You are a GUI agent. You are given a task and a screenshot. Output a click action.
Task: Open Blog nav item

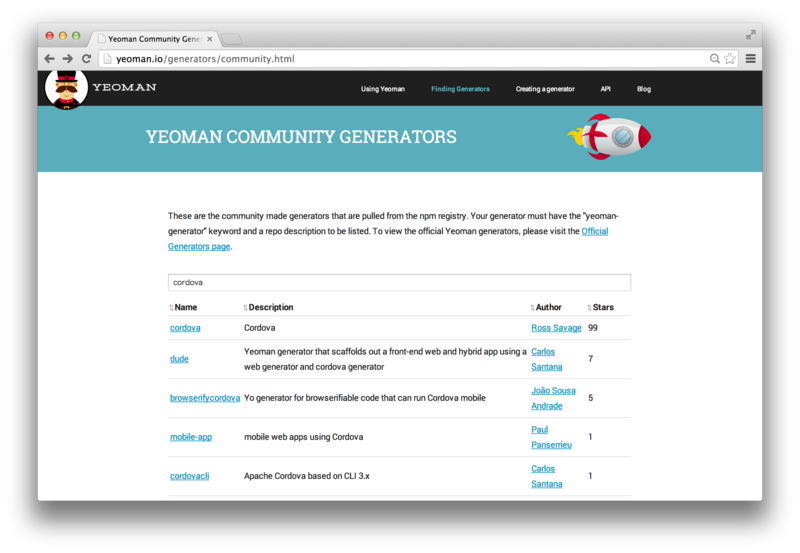pos(644,89)
